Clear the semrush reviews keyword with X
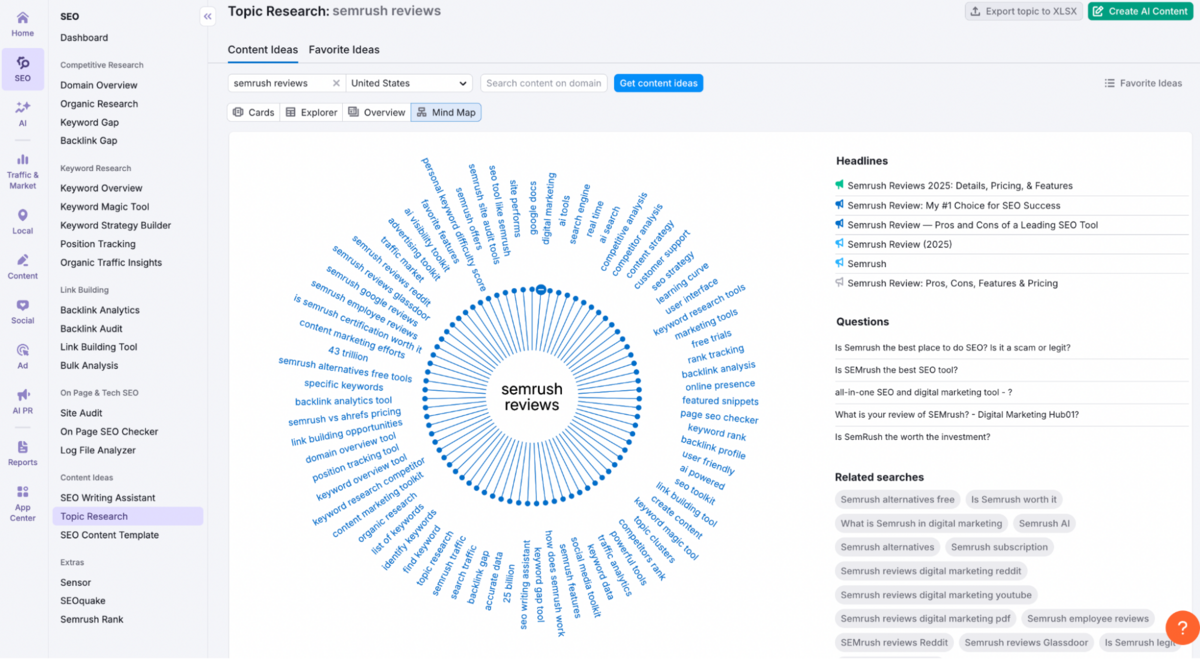The image size is (1200, 659). 336,83
